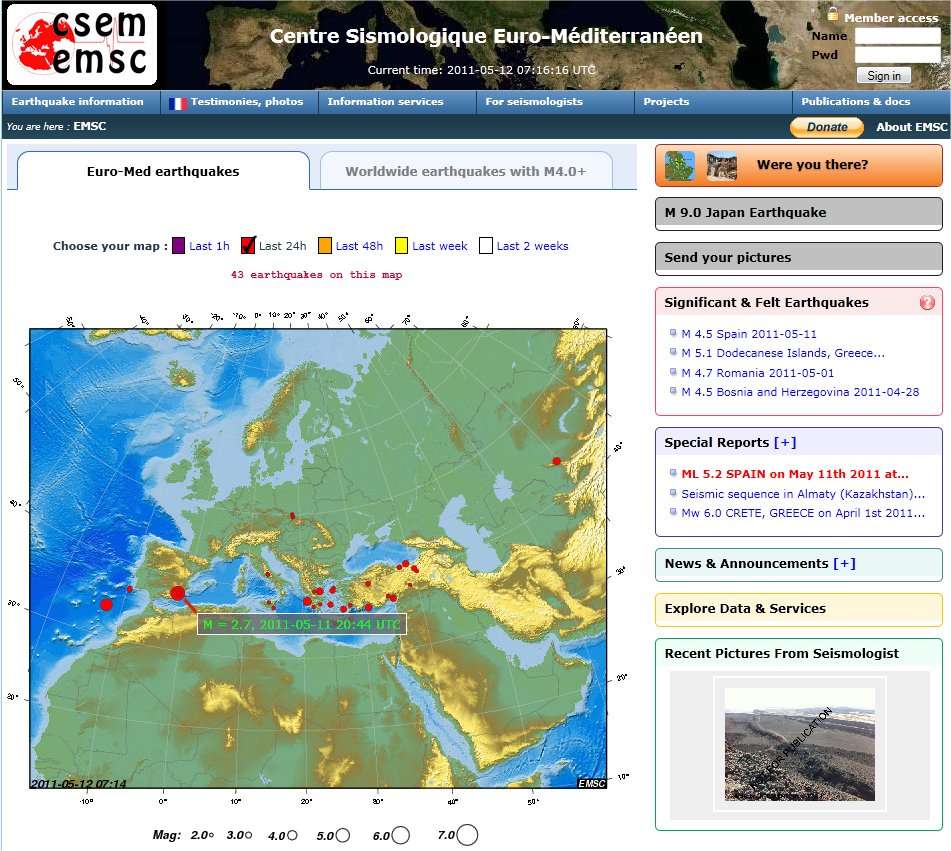Open the About EMSC link
Viewport: 951px width, 851px height.
pos(911,127)
